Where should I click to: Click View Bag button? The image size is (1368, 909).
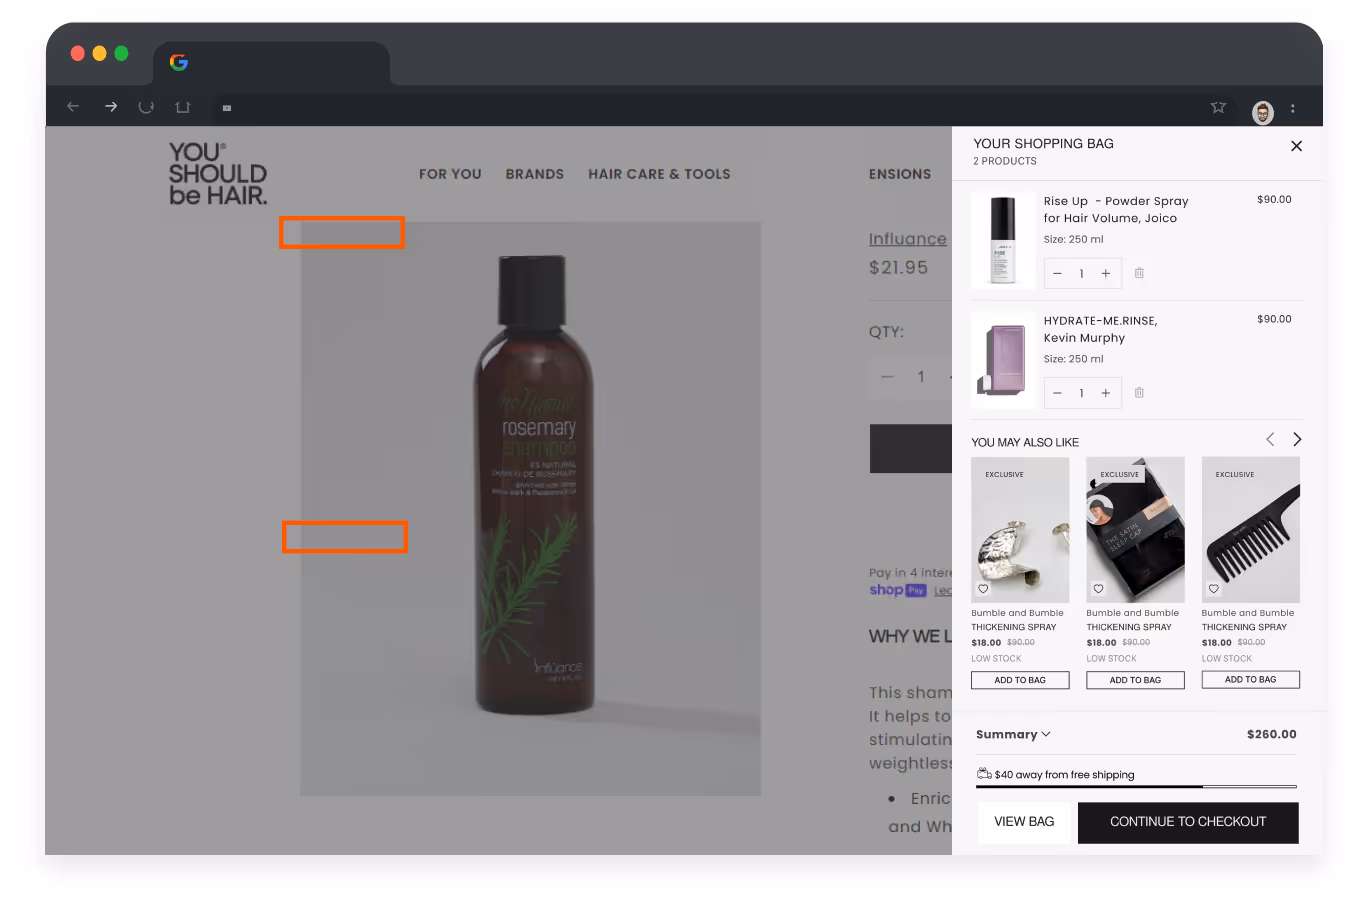click(x=1024, y=822)
